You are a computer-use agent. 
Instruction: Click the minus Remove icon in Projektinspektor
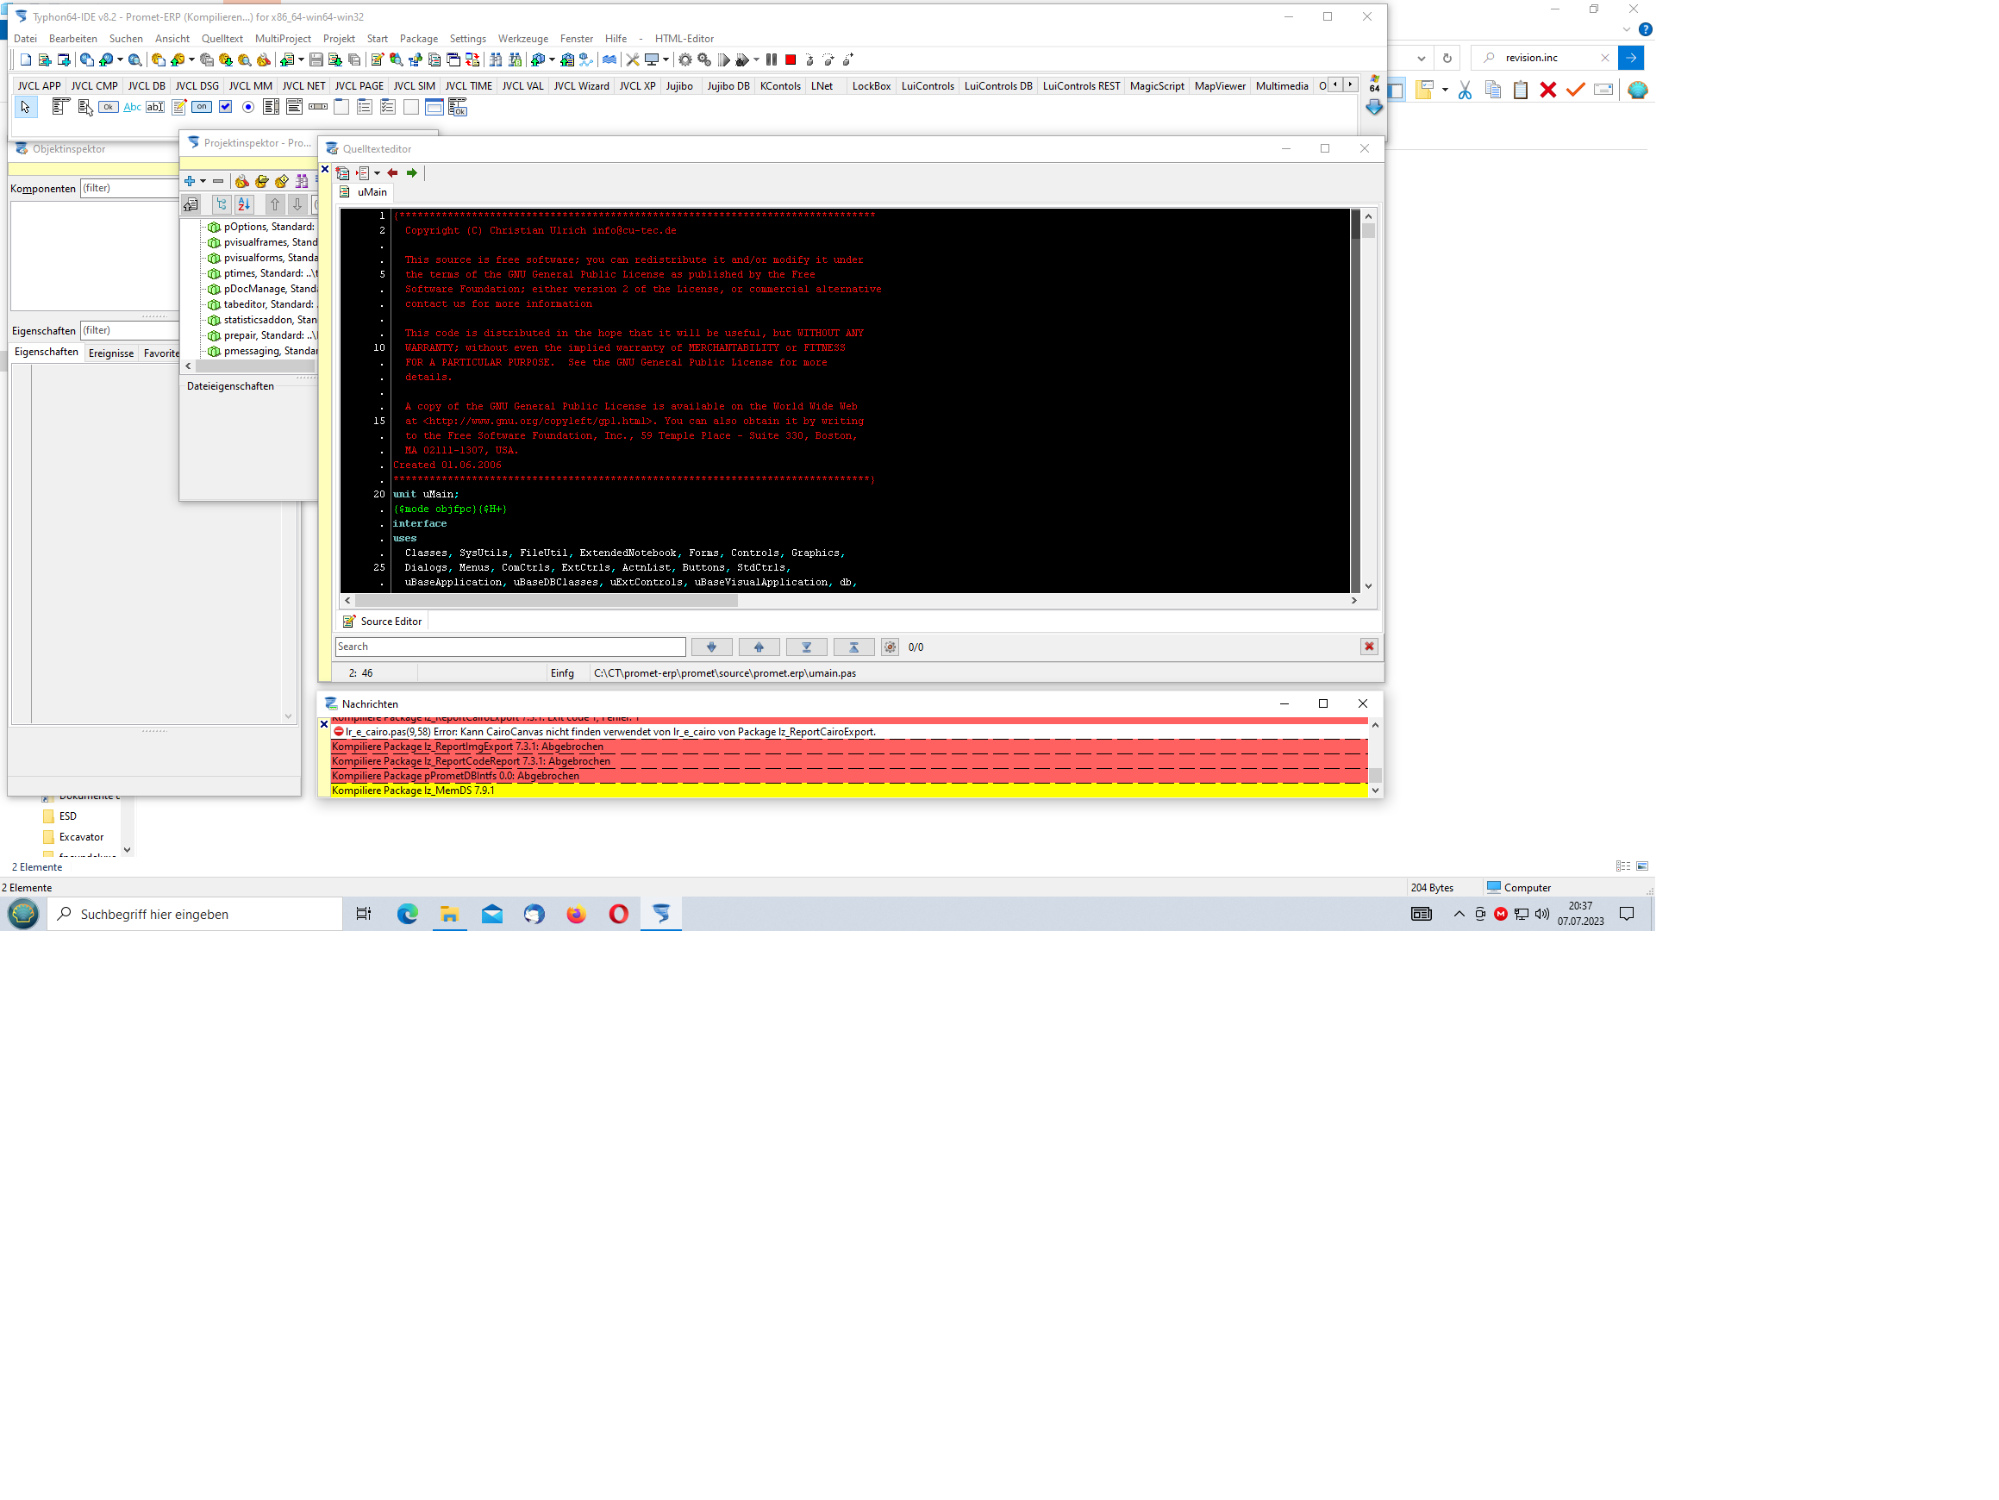click(x=218, y=181)
